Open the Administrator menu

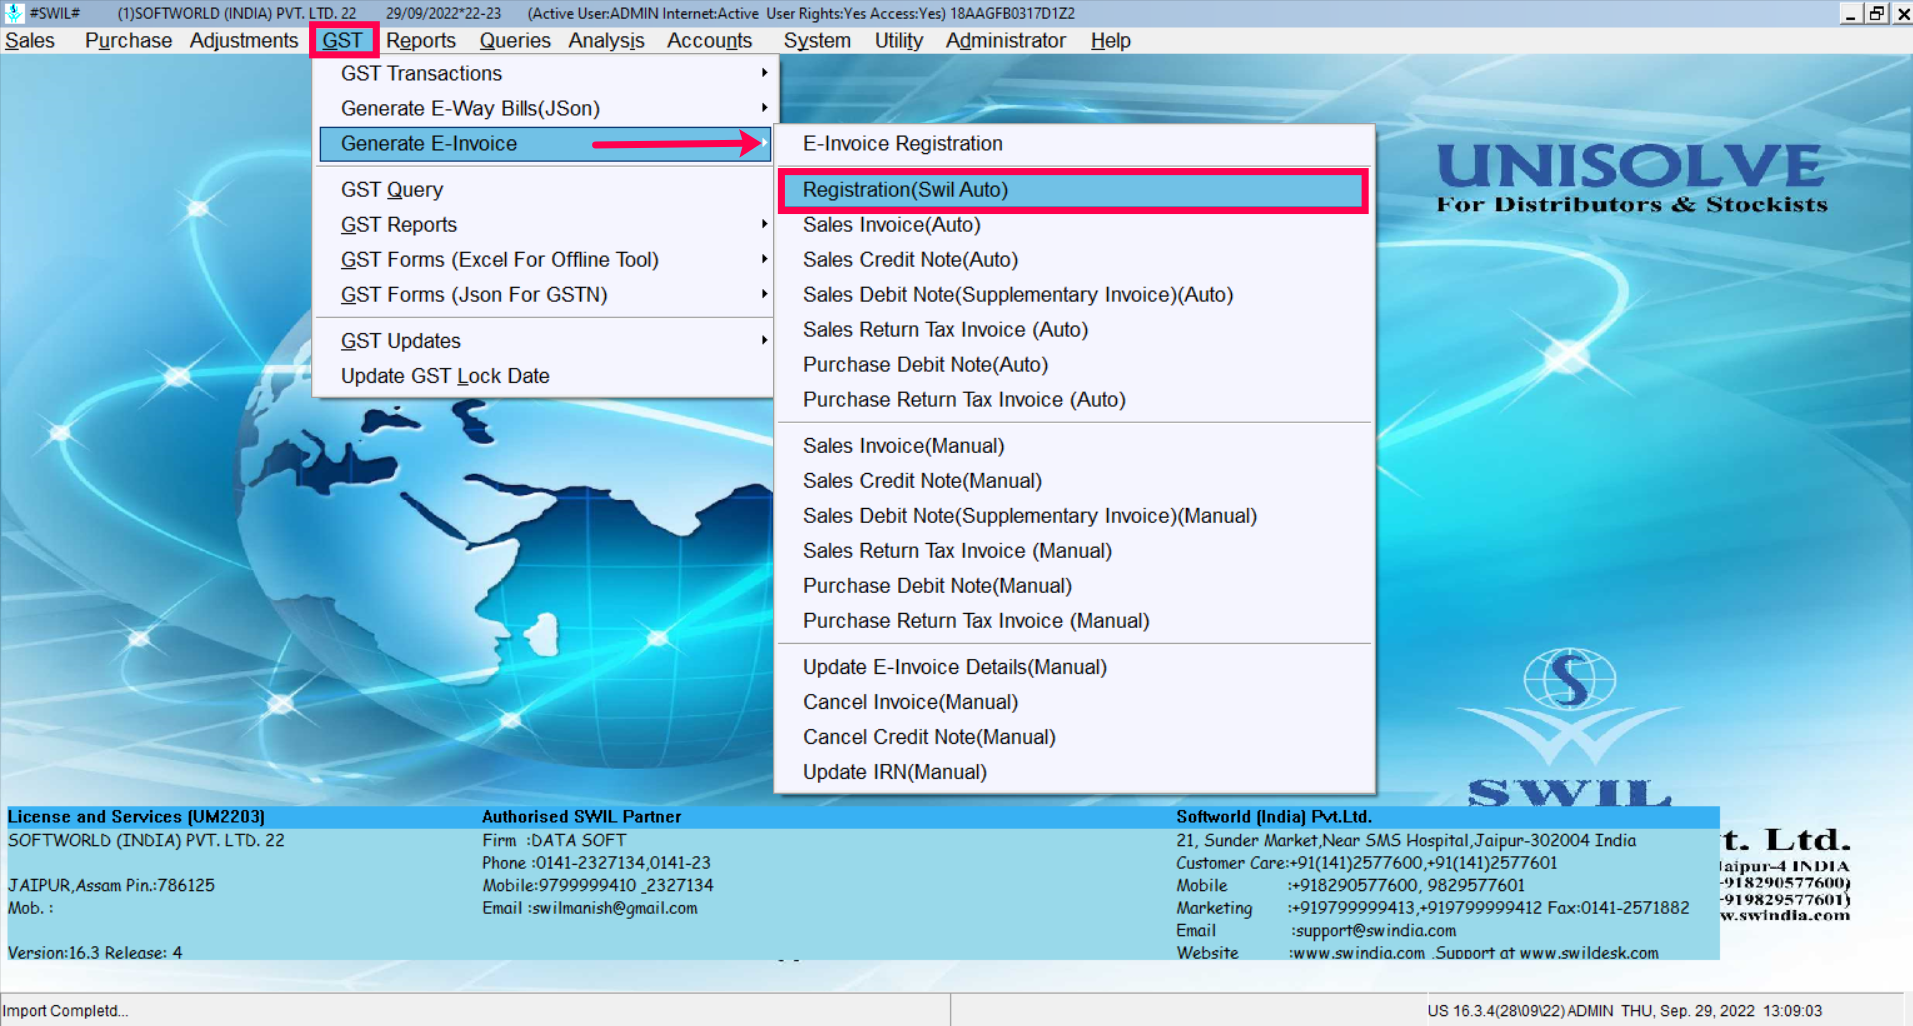point(1005,41)
